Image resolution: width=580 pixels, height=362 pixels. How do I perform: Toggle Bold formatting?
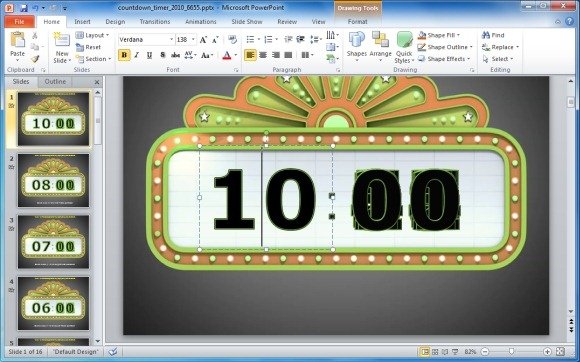point(124,55)
